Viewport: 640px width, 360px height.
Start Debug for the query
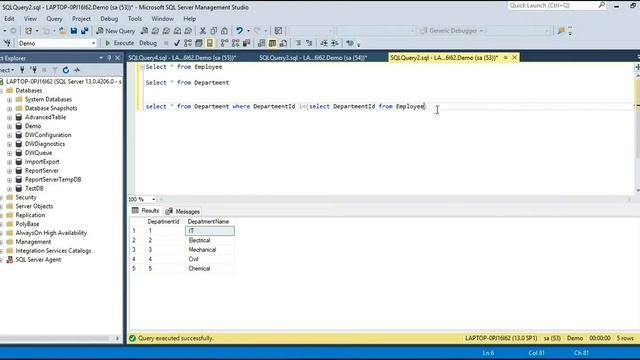click(148, 43)
